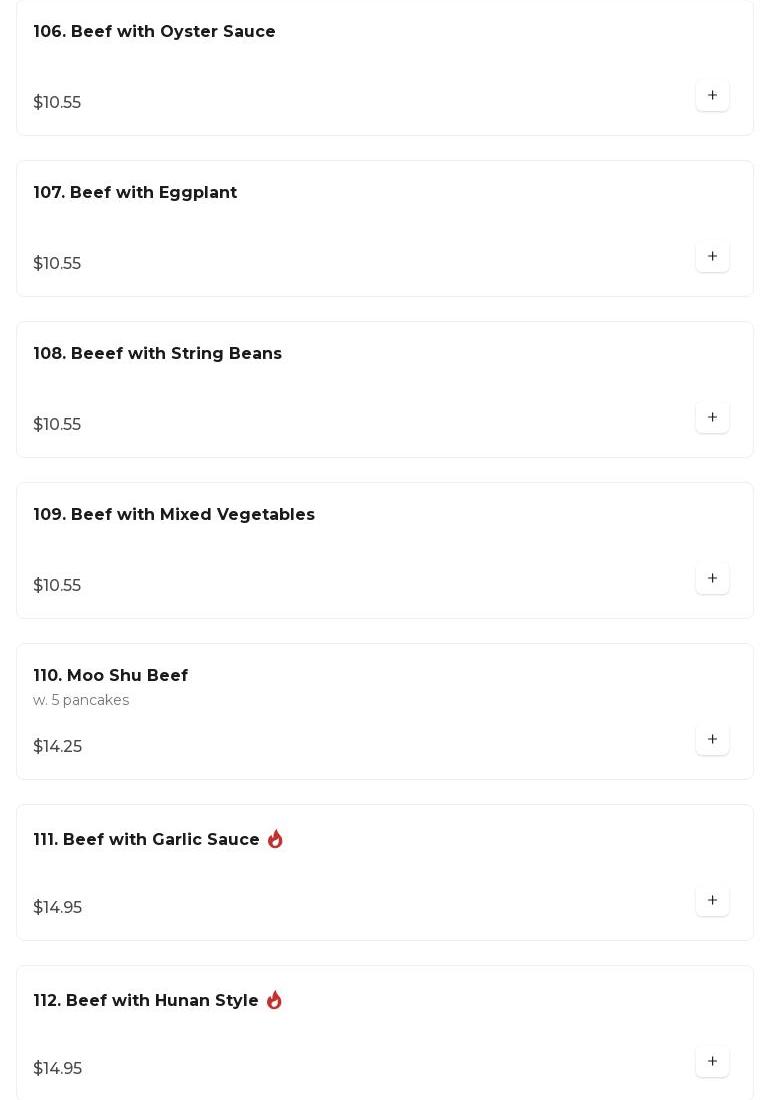Open 106. Beef with Oyster Sauce item
This screenshot has width=770, height=1100.
coord(154,32)
